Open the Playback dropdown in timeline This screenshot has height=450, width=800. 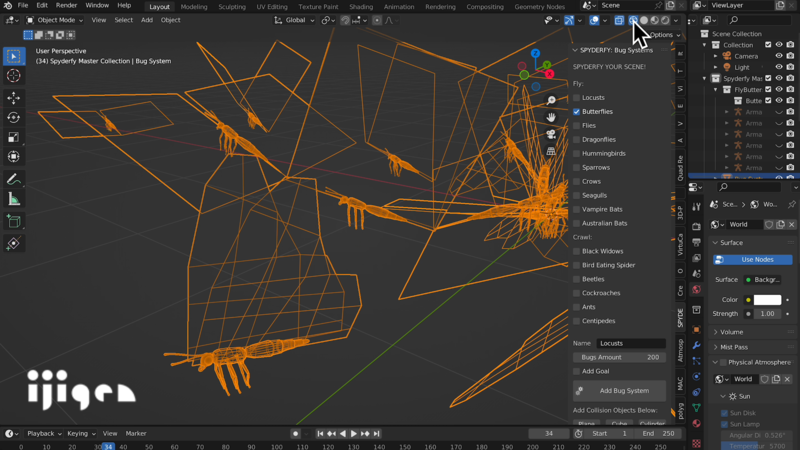click(x=44, y=434)
